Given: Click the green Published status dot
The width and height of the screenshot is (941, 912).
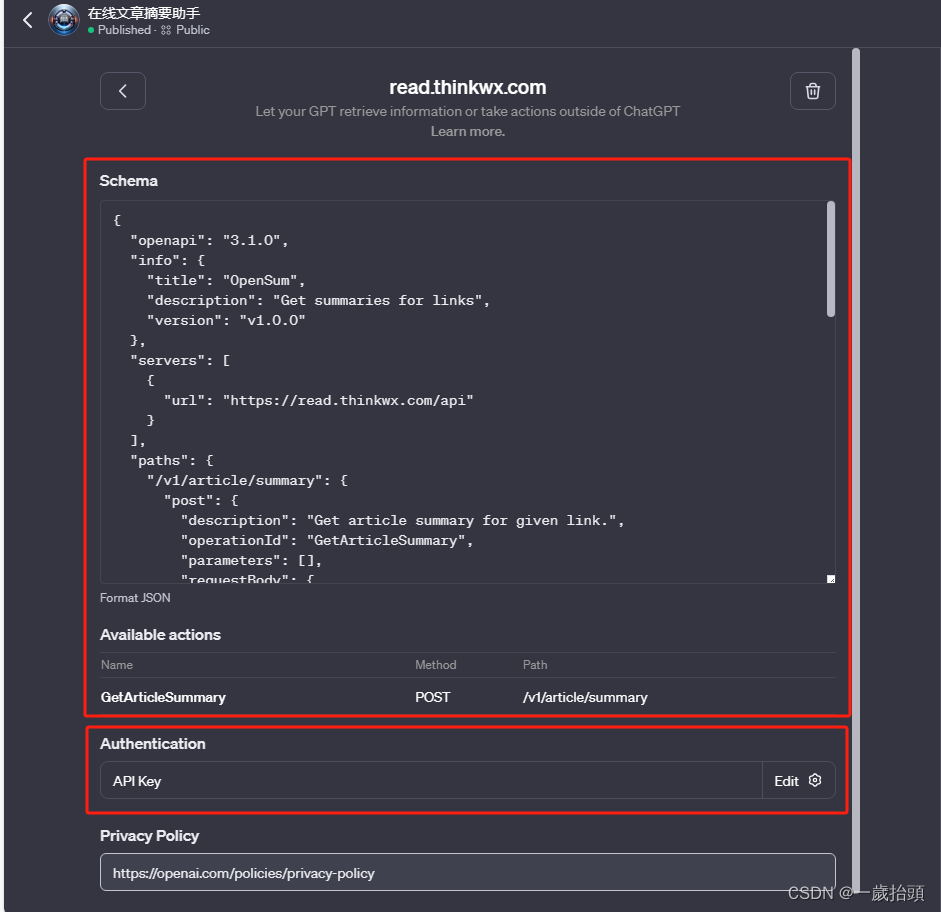Looking at the screenshot, I should (91, 30).
